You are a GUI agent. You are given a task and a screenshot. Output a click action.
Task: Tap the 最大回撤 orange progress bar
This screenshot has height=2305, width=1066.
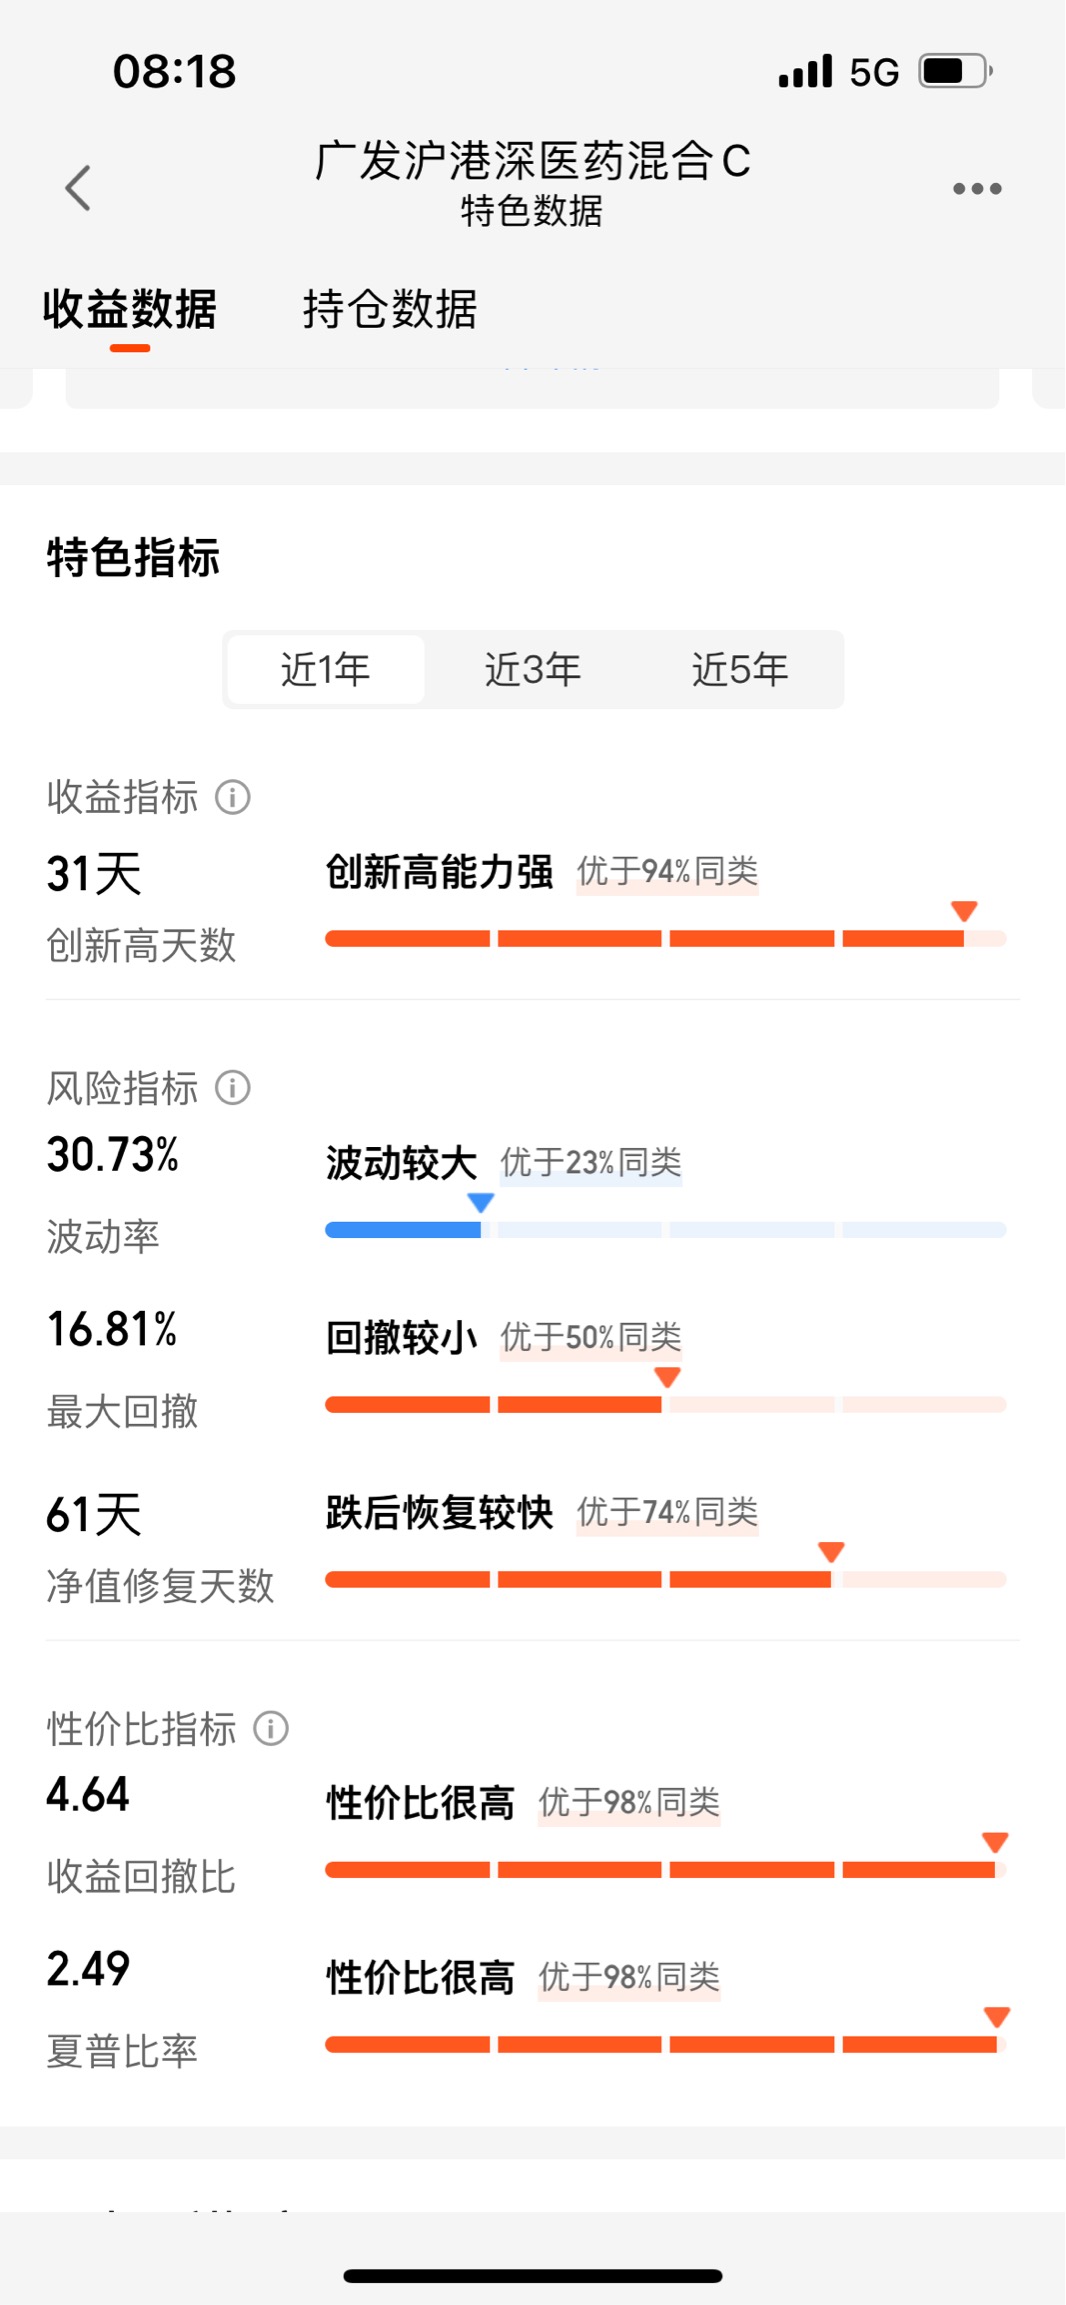pos(665,1405)
